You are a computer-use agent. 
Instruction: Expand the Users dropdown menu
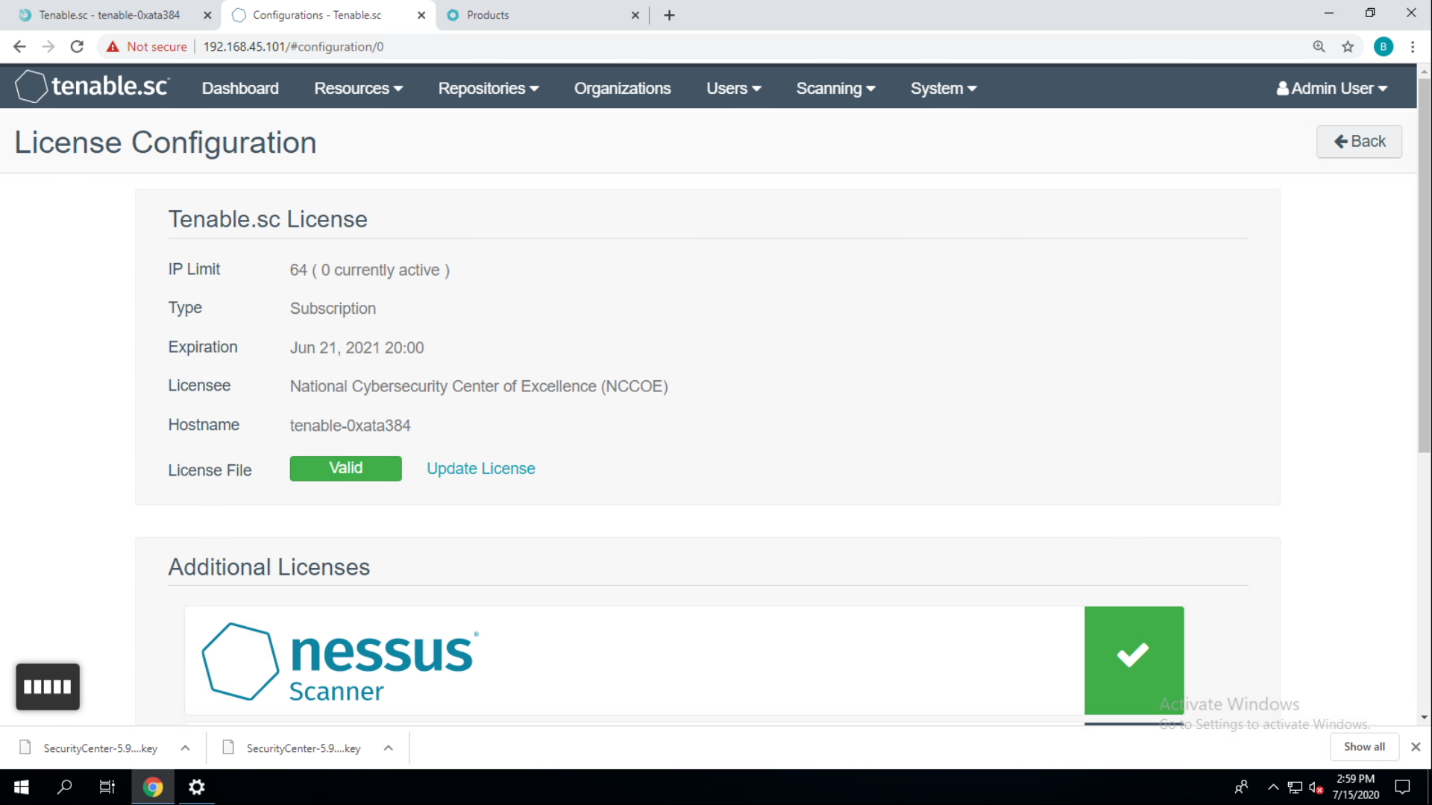coord(734,88)
